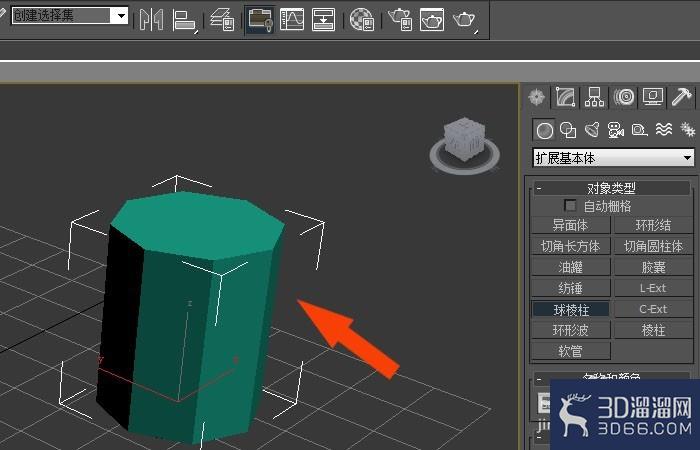Select the Lights category icon
Viewport: 700px width, 450px height.
point(592,130)
